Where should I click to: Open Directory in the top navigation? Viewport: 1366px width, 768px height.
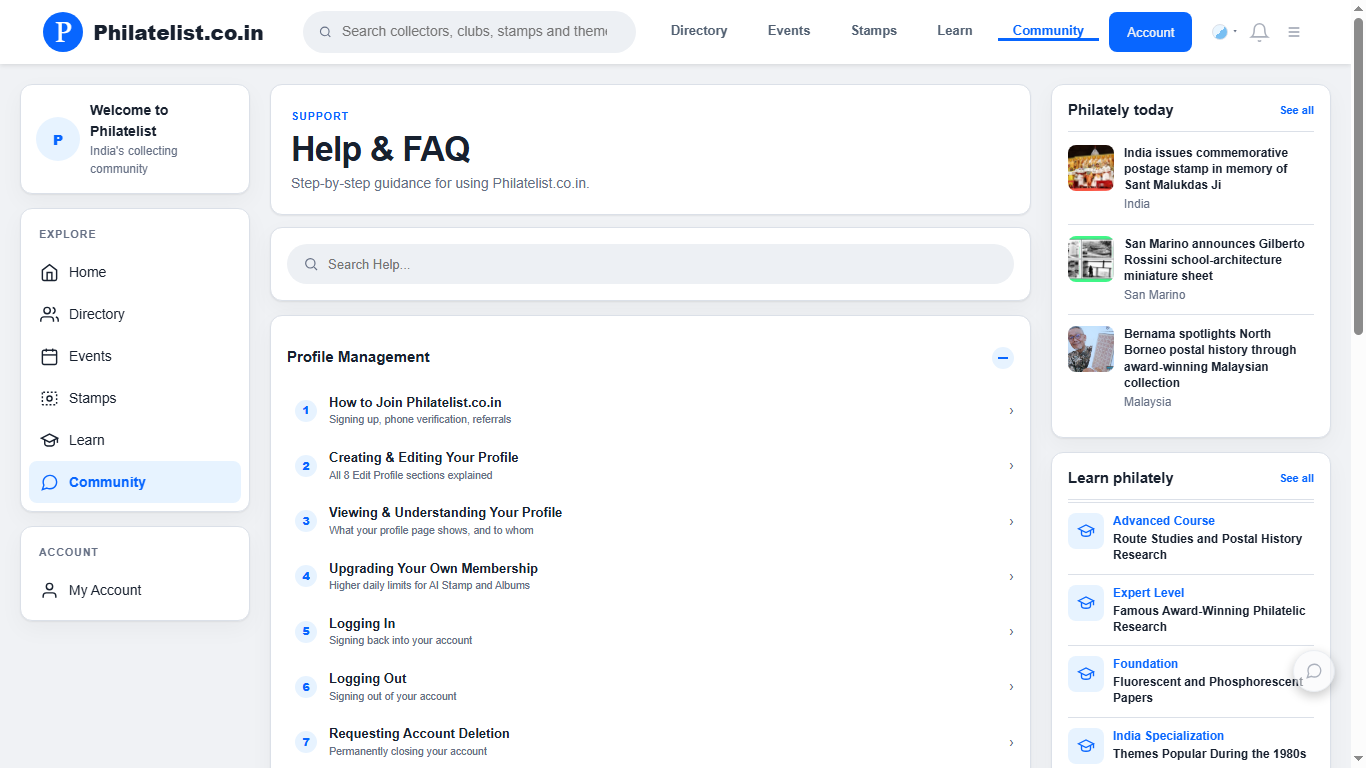pyautogui.click(x=699, y=31)
